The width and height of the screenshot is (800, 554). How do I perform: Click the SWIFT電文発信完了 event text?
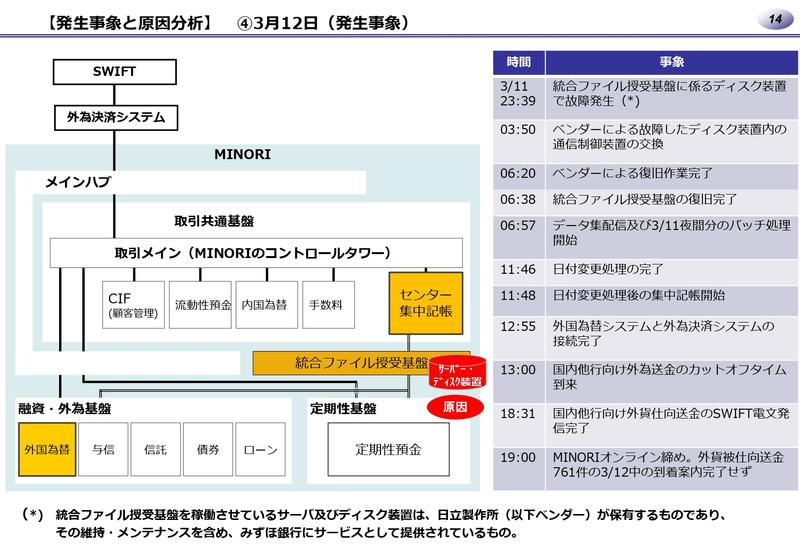point(671,421)
